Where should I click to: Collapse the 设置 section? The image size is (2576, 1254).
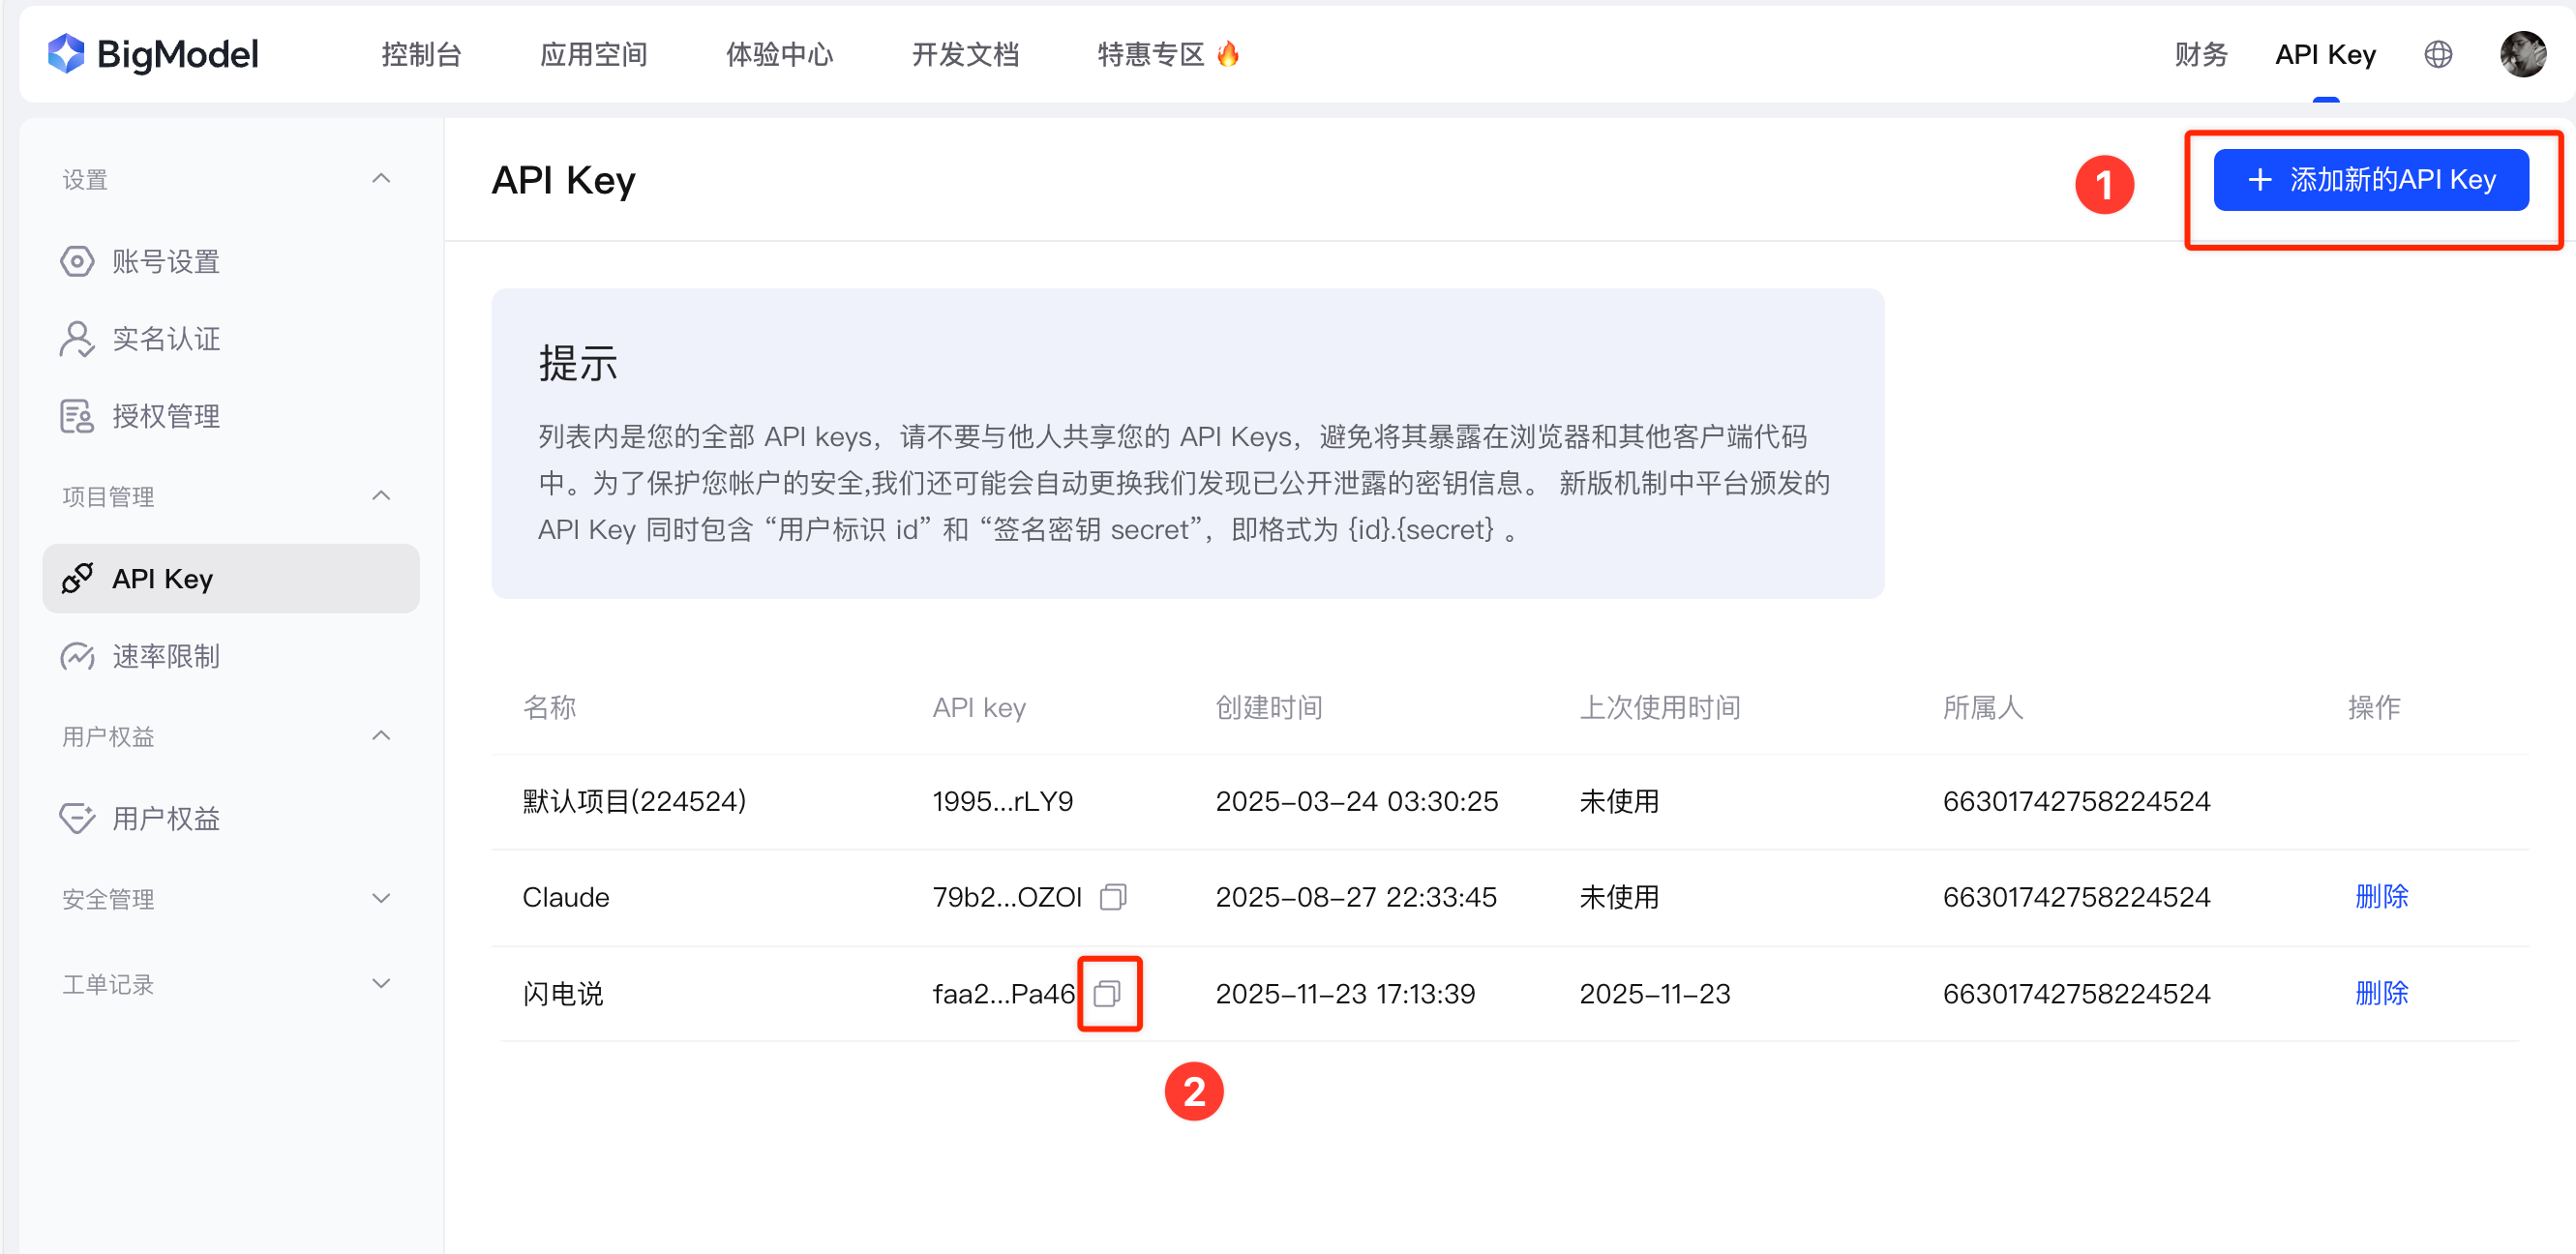[381, 179]
